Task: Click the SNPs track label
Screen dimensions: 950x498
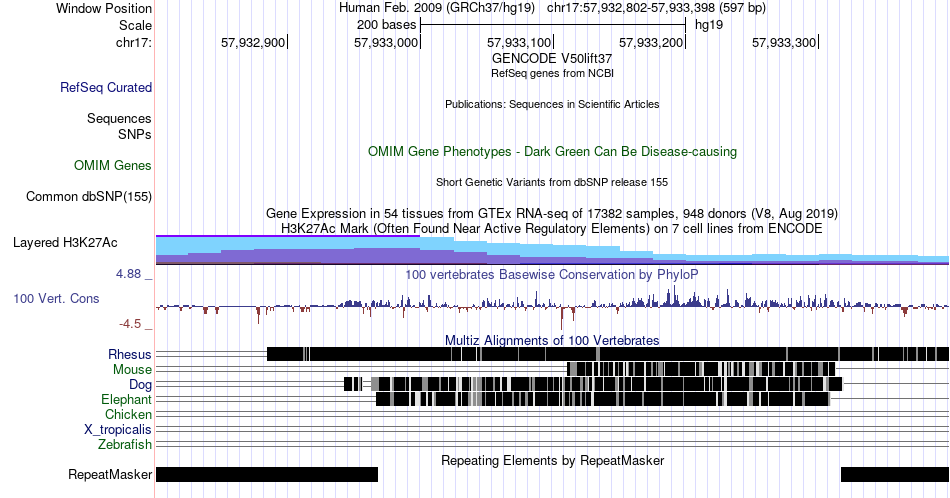Action: 135,134
